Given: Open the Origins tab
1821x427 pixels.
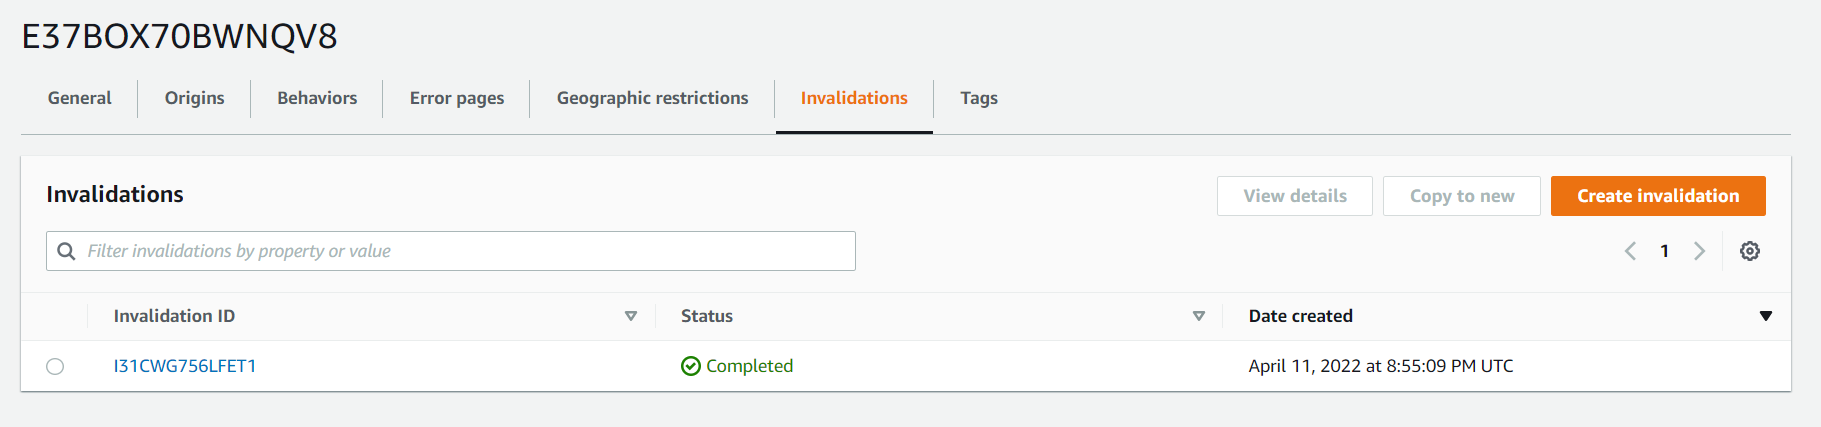Looking at the screenshot, I should click(195, 98).
